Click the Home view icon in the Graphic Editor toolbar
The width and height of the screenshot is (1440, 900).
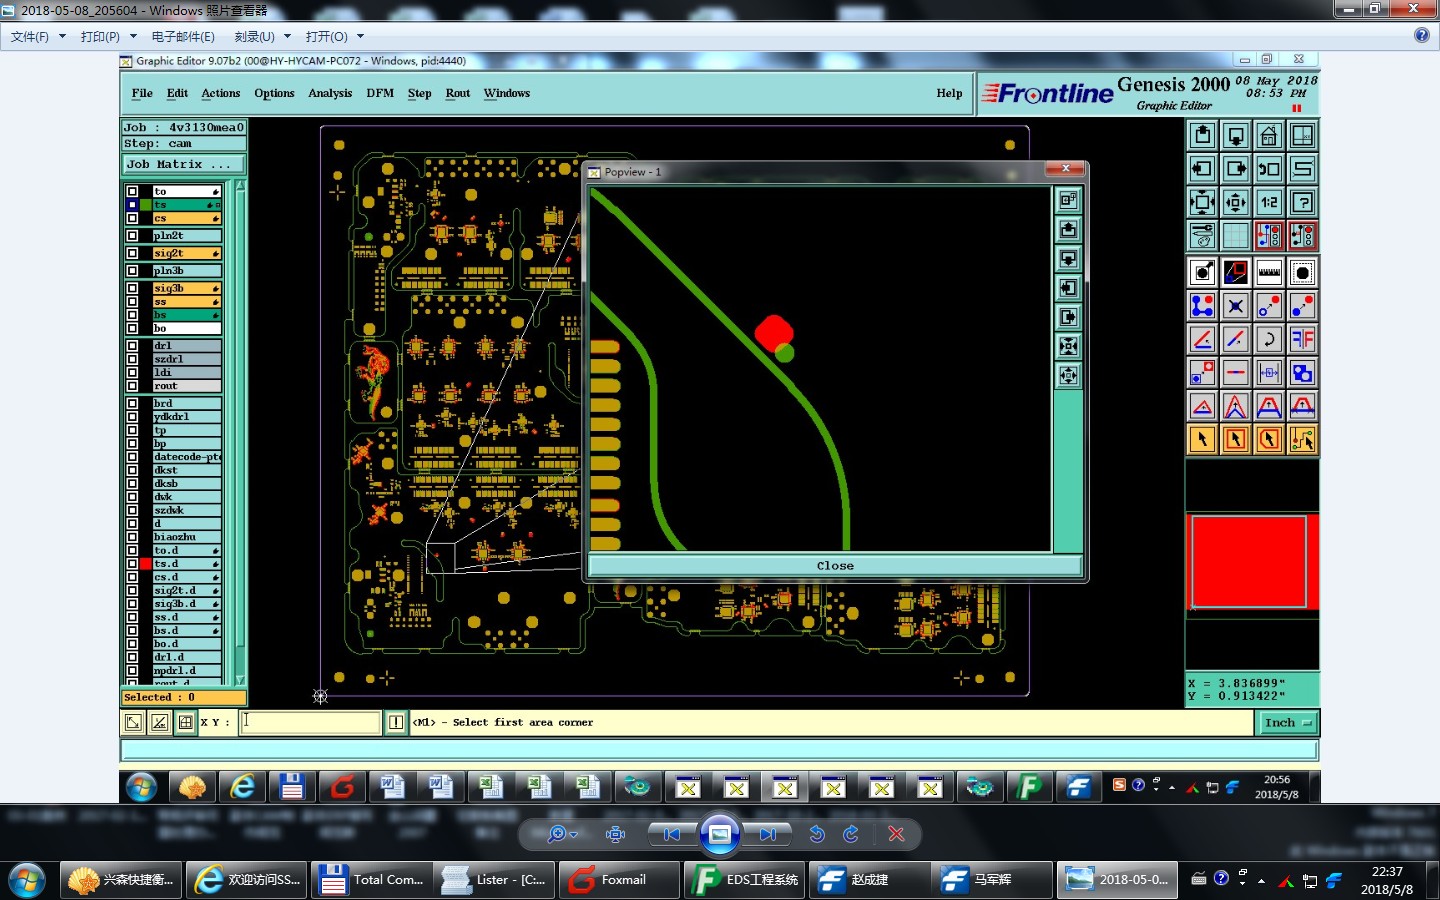click(x=1269, y=136)
